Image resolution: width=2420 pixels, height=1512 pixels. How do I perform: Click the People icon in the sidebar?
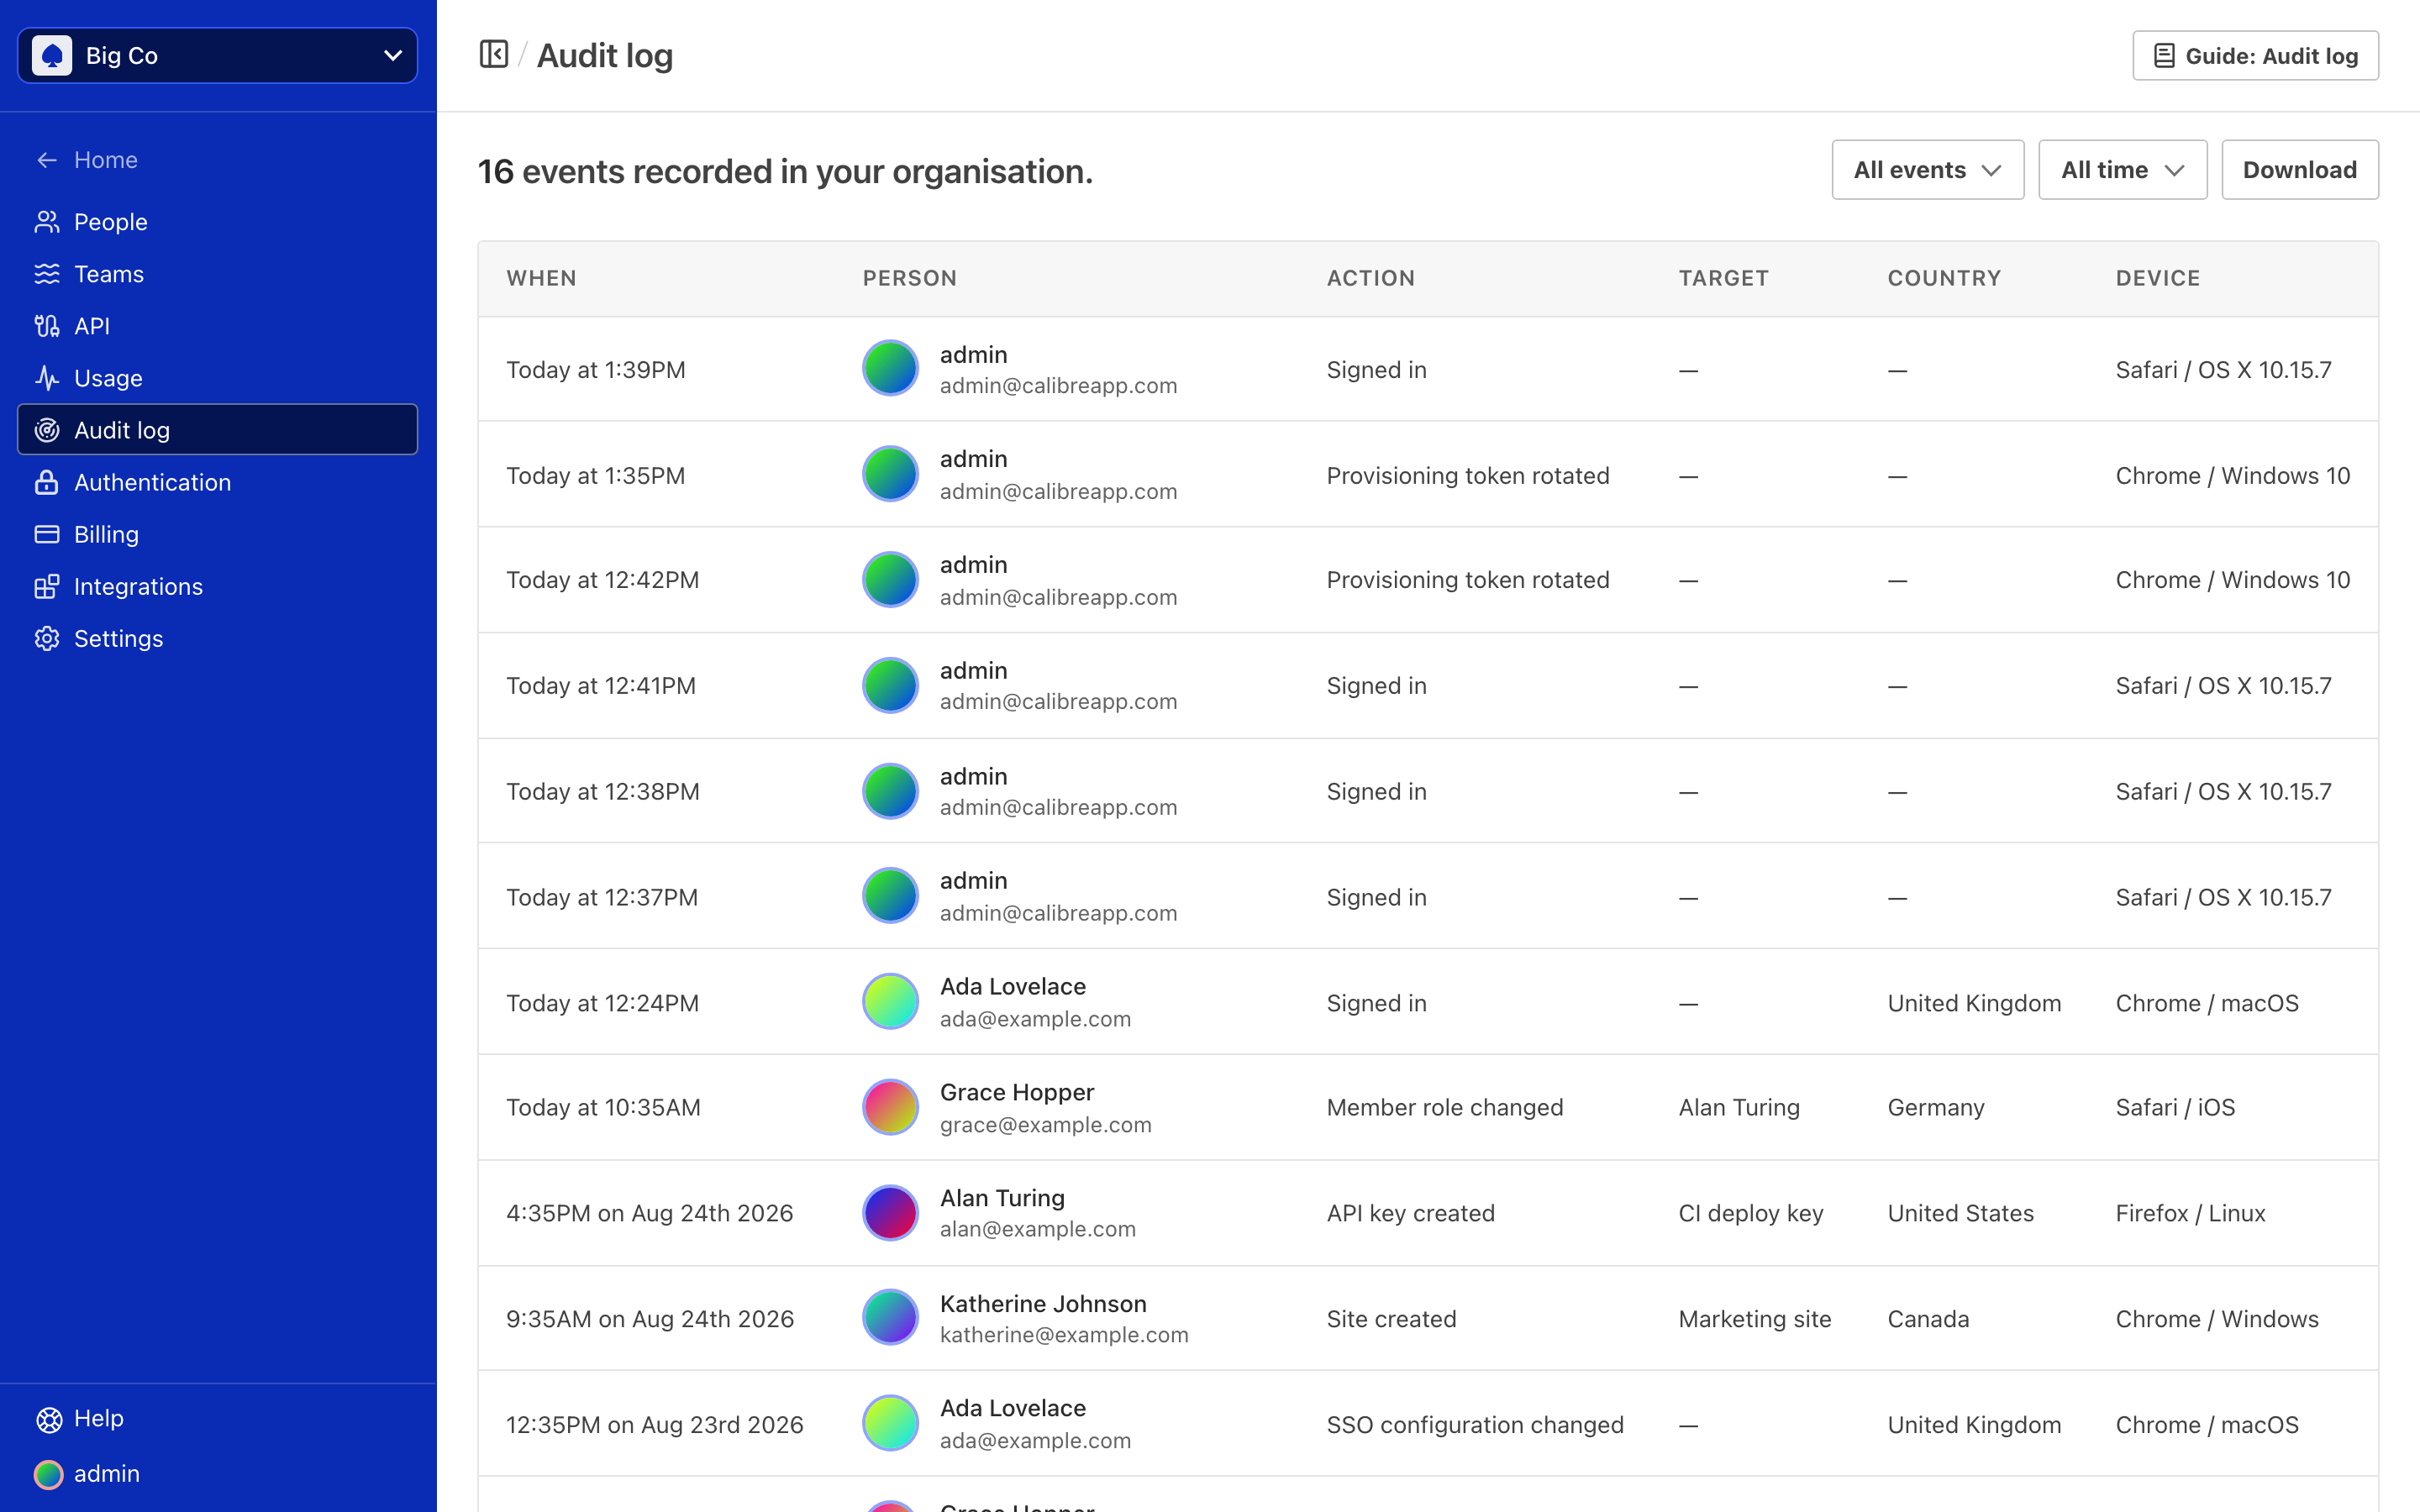pyautogui.click(x=47, y=222)
